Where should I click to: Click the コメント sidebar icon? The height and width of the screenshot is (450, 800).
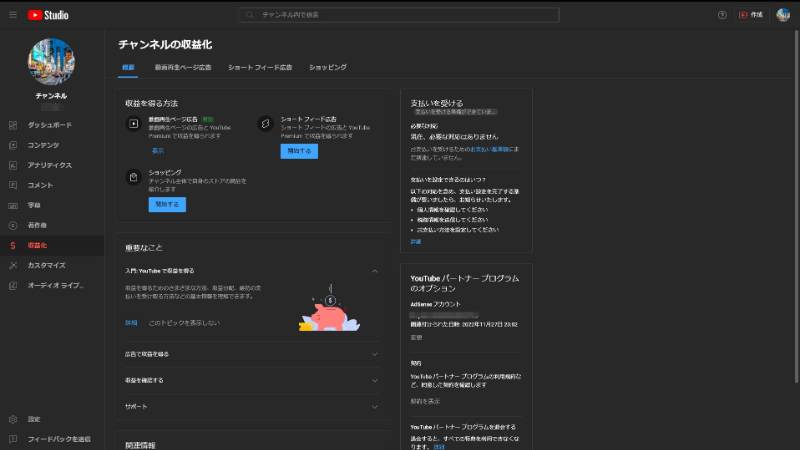point(13,185)
